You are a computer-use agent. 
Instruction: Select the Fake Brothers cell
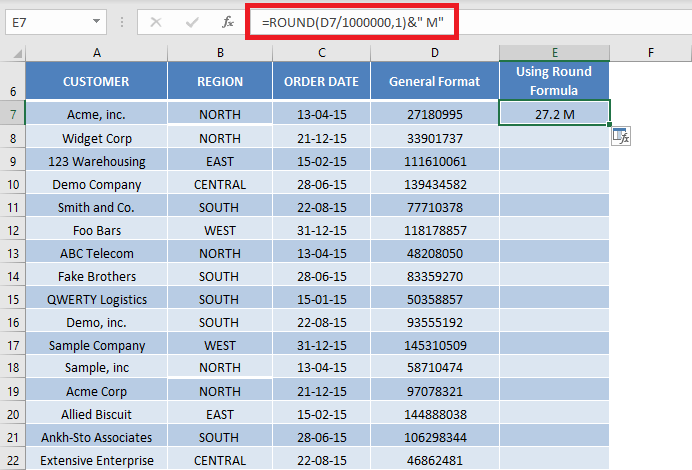(x=96, y=276)
